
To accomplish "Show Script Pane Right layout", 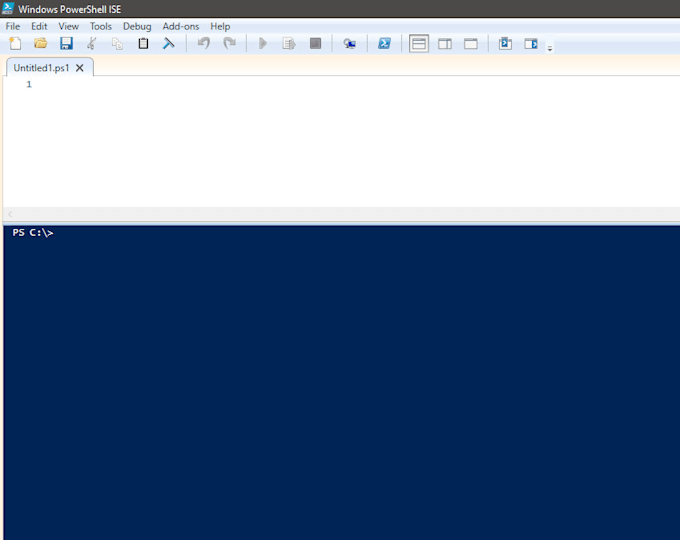I will 445,44.
